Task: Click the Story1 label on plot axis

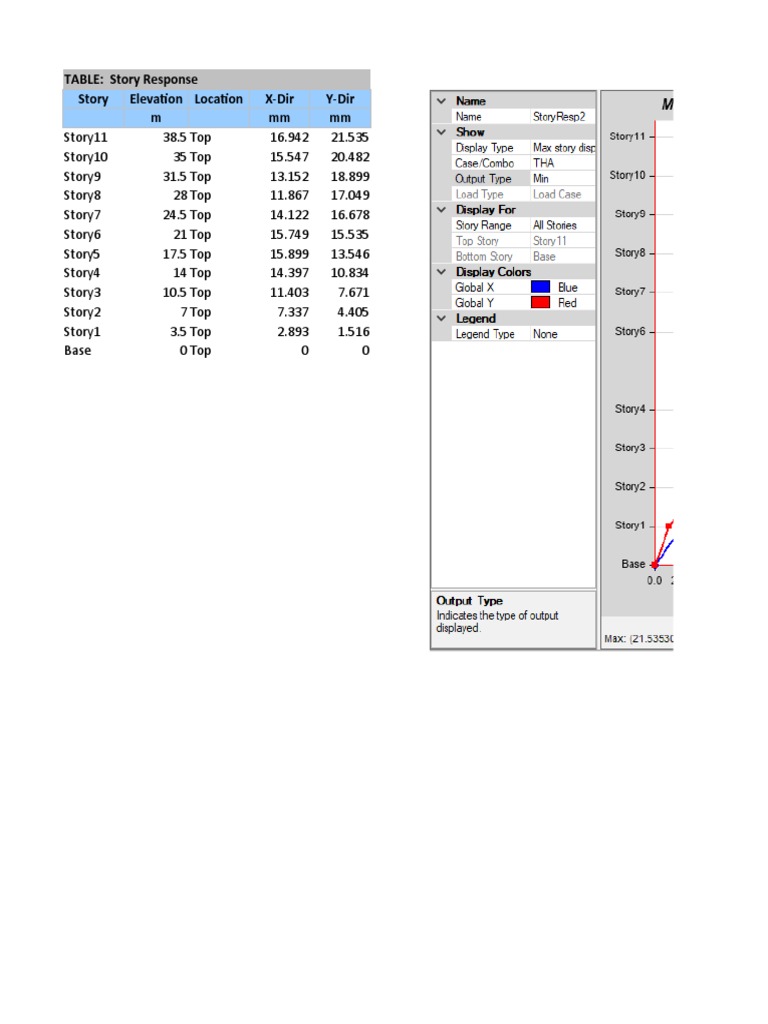Action: click(630, 526)
